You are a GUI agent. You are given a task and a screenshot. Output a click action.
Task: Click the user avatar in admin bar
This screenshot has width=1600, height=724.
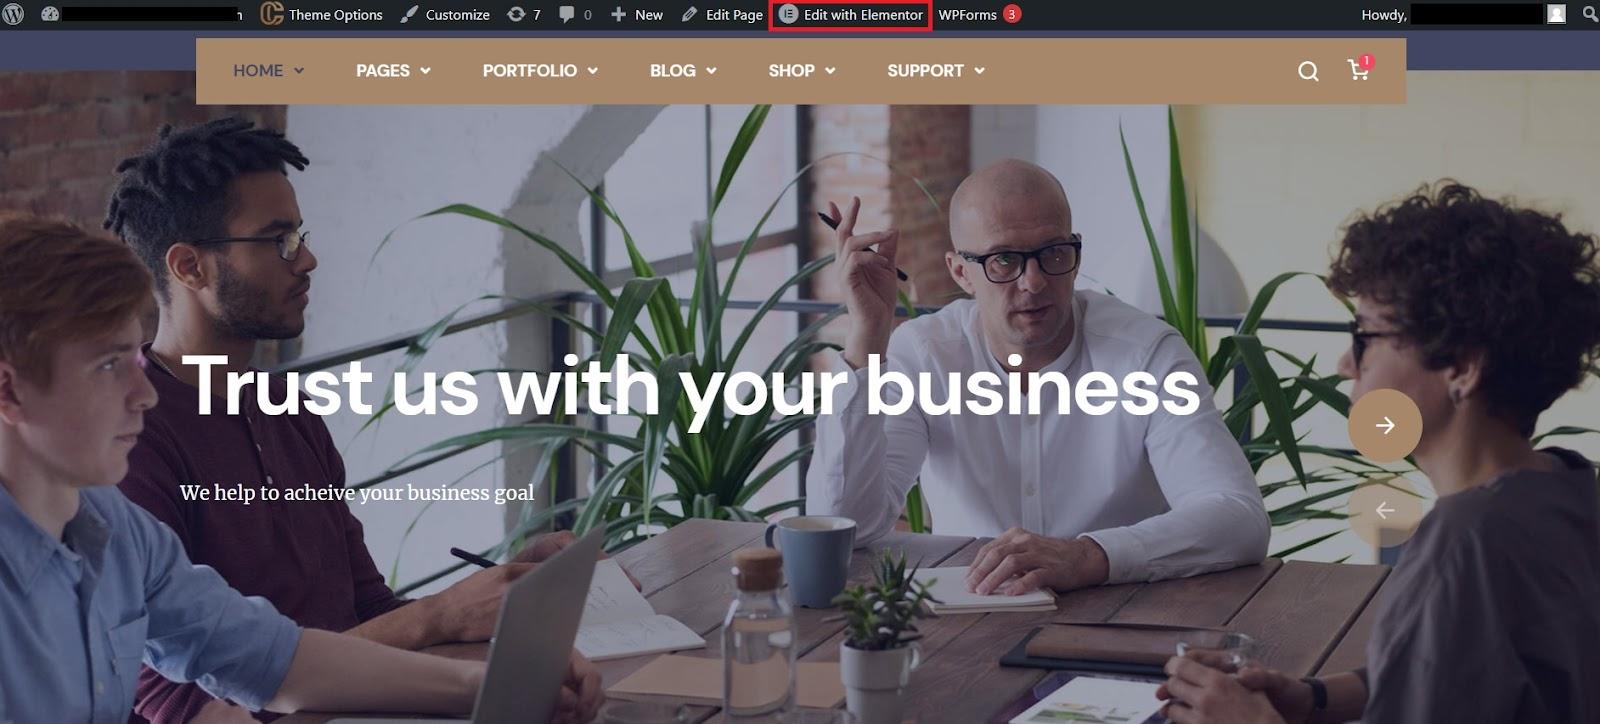coord(1556,14)
